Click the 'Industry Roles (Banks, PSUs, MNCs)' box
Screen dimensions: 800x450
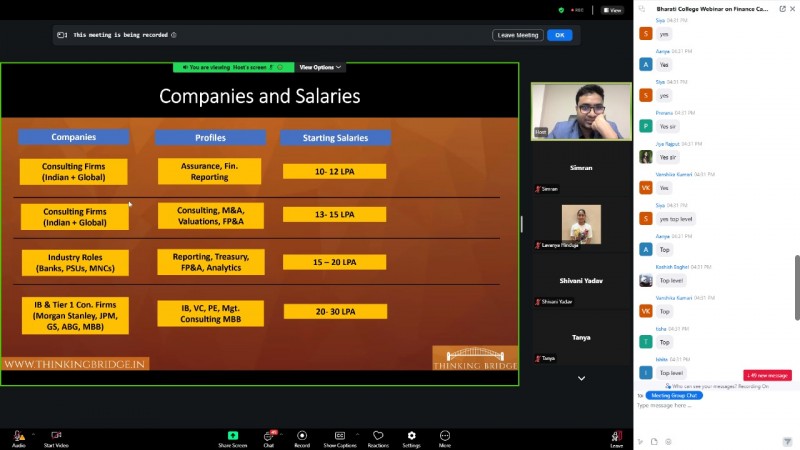tap(75, 263)
